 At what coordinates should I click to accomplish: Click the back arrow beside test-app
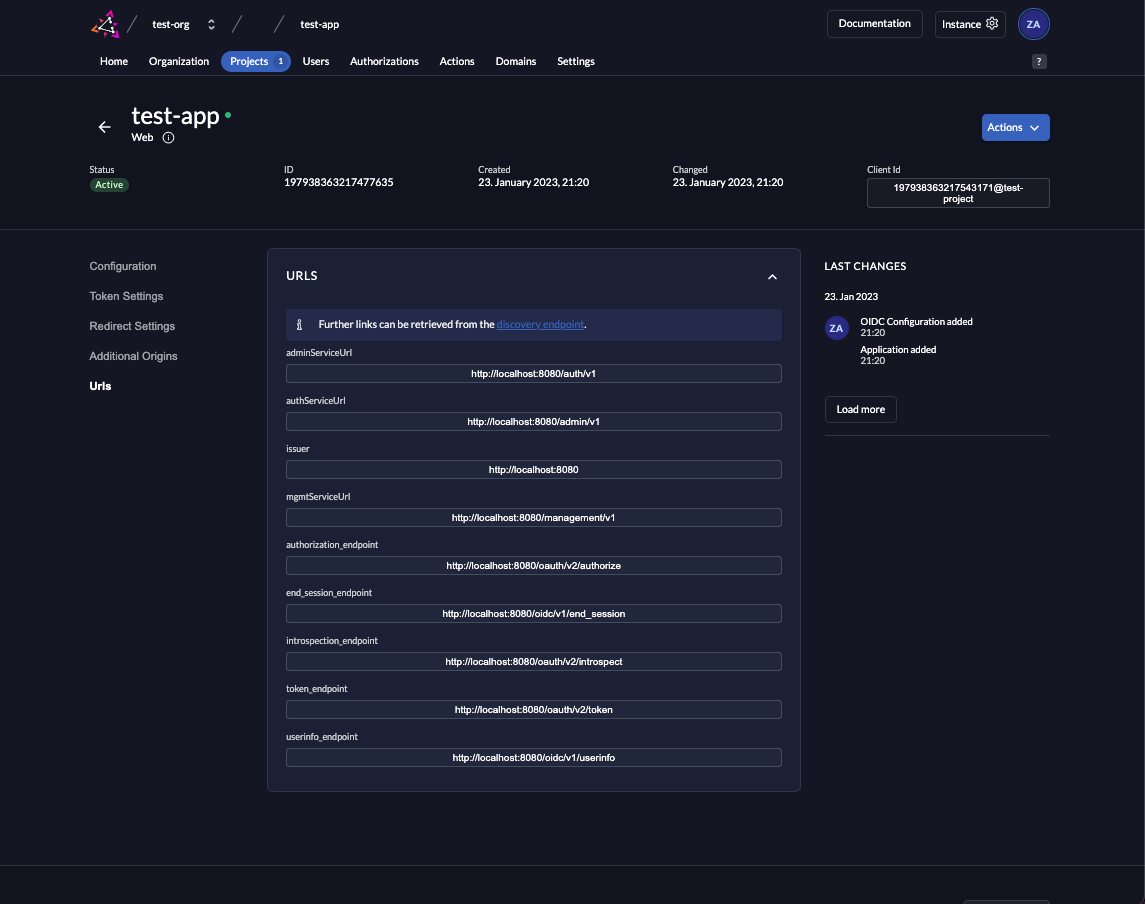click(x=104, y=127)
